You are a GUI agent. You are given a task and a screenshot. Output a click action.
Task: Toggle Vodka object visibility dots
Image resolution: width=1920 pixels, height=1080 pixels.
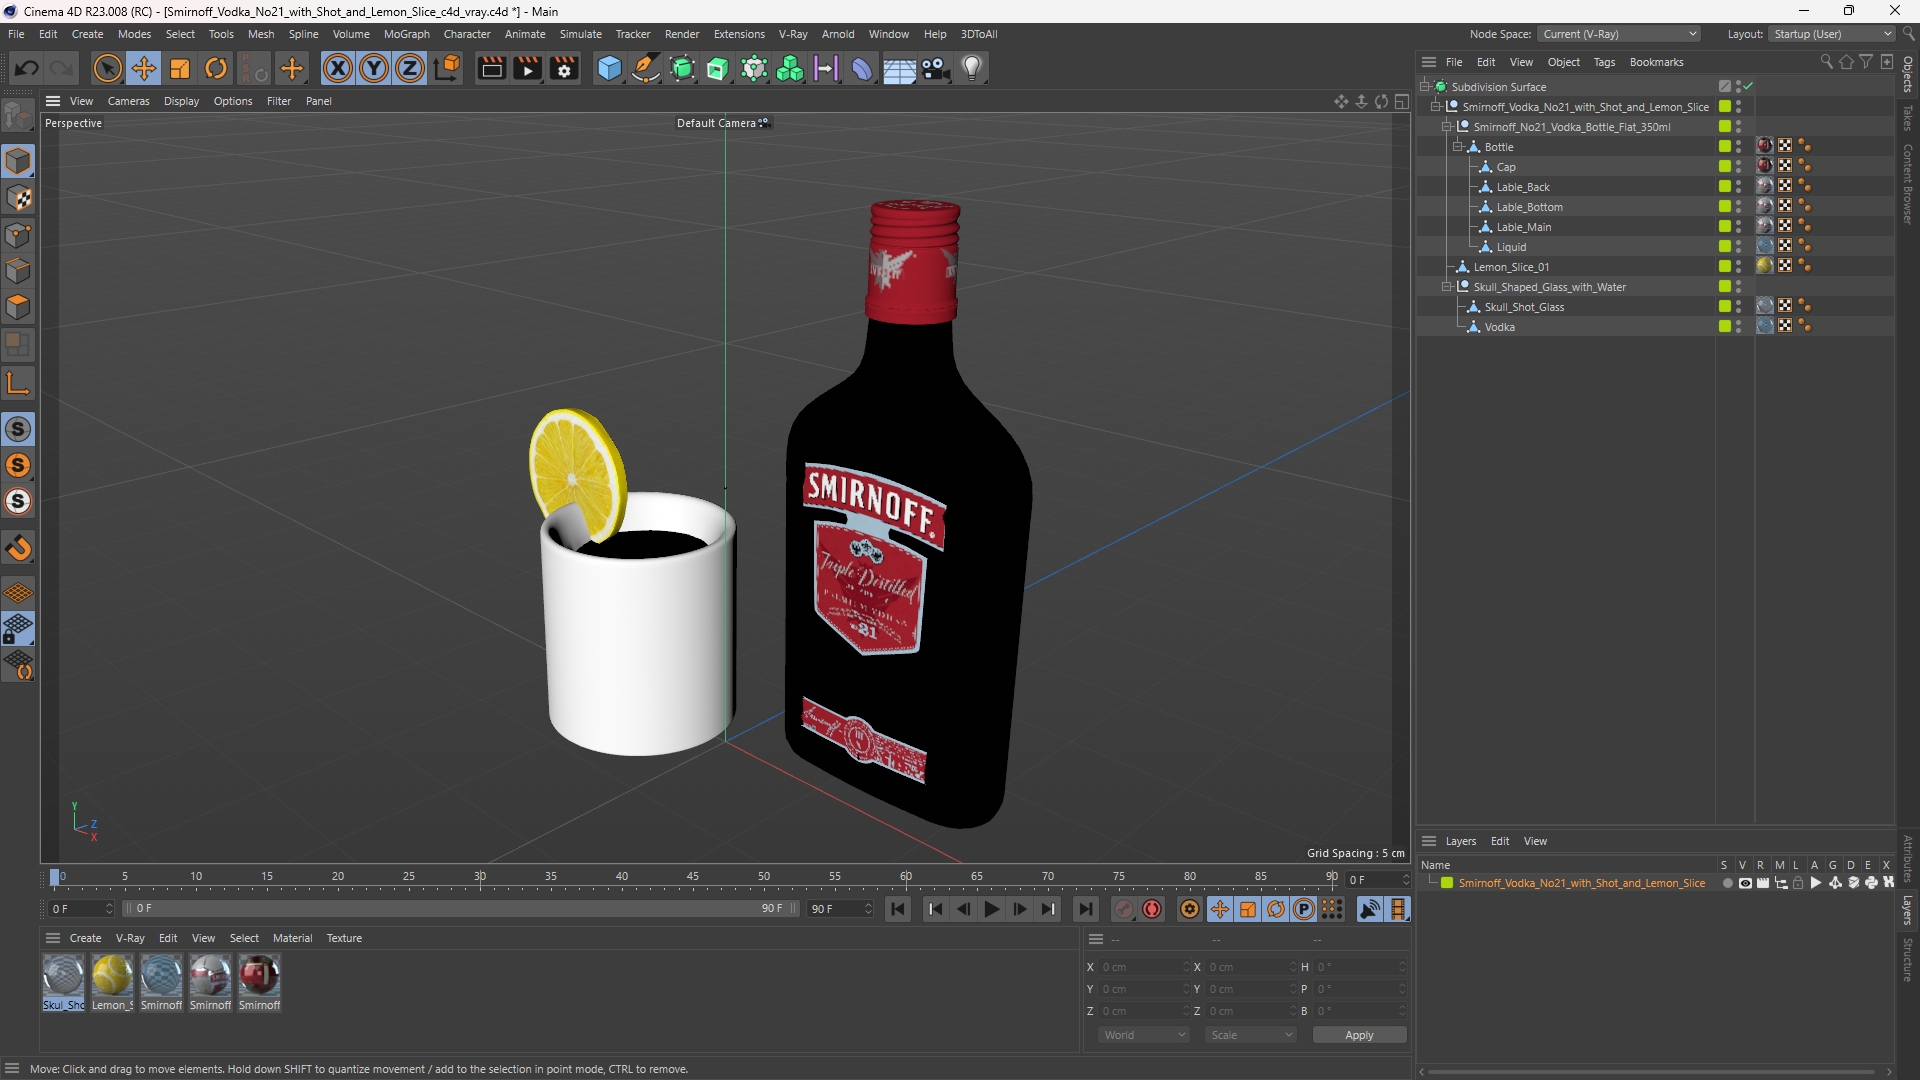pos(1738,327)
